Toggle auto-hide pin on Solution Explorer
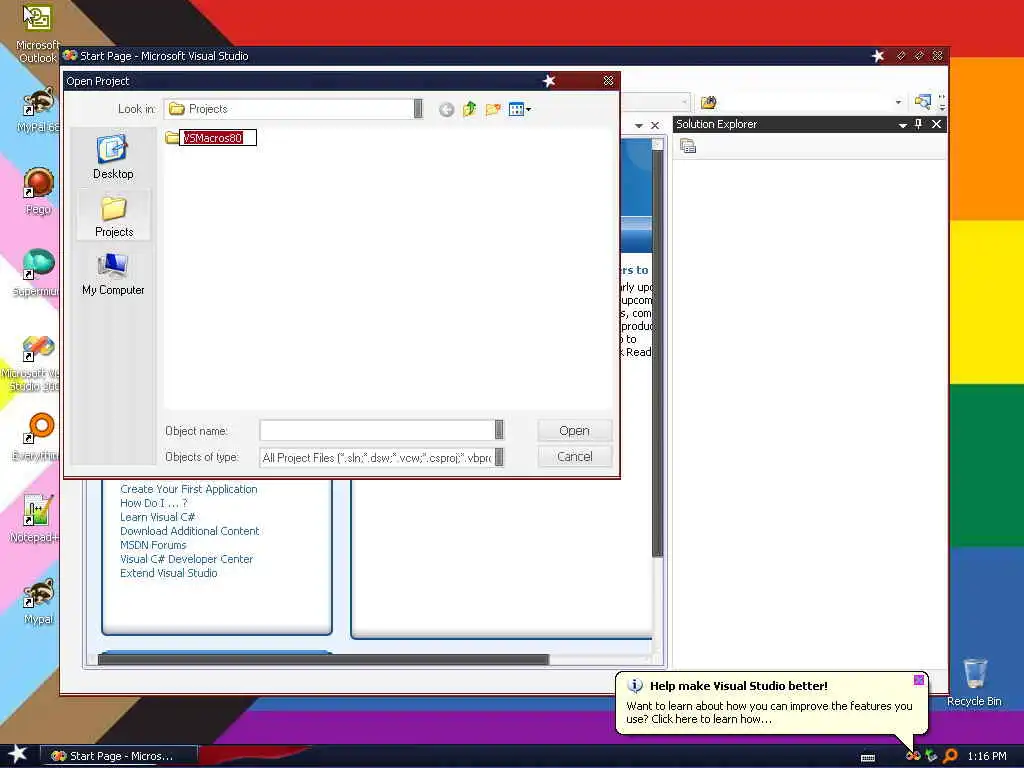 (x=919, y=124)
